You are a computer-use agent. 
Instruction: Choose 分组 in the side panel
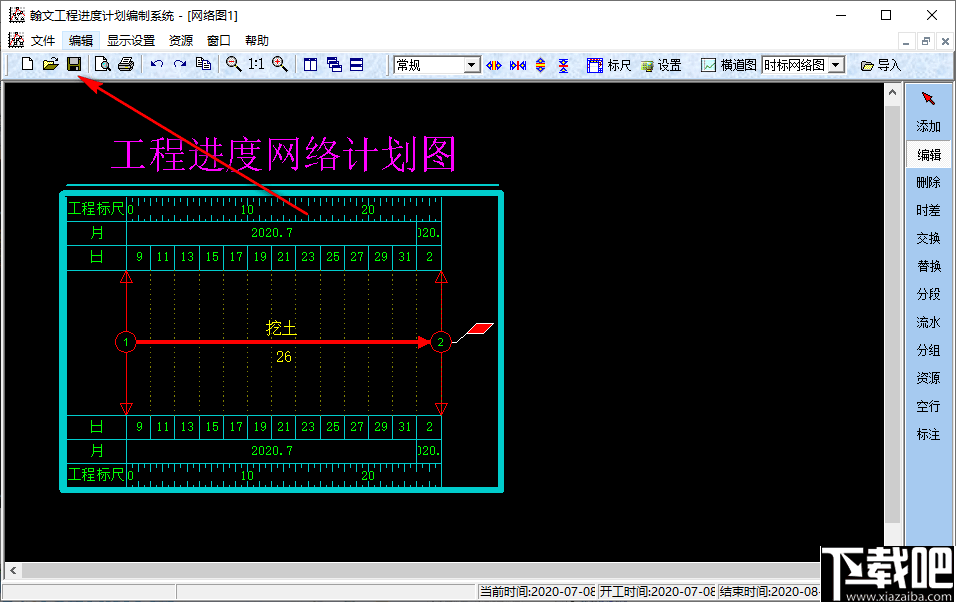click(x=929, y=350)
